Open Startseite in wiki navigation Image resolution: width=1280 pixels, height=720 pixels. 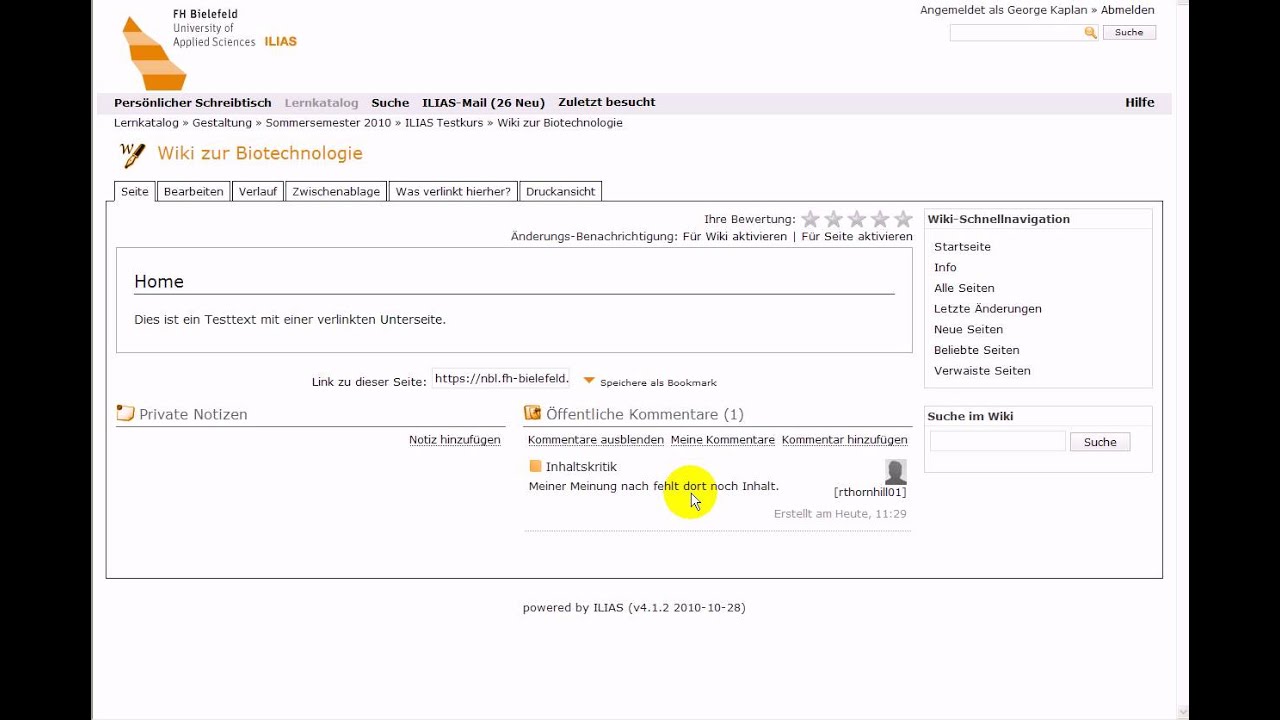pyautogui.click(x=962, y=247)
